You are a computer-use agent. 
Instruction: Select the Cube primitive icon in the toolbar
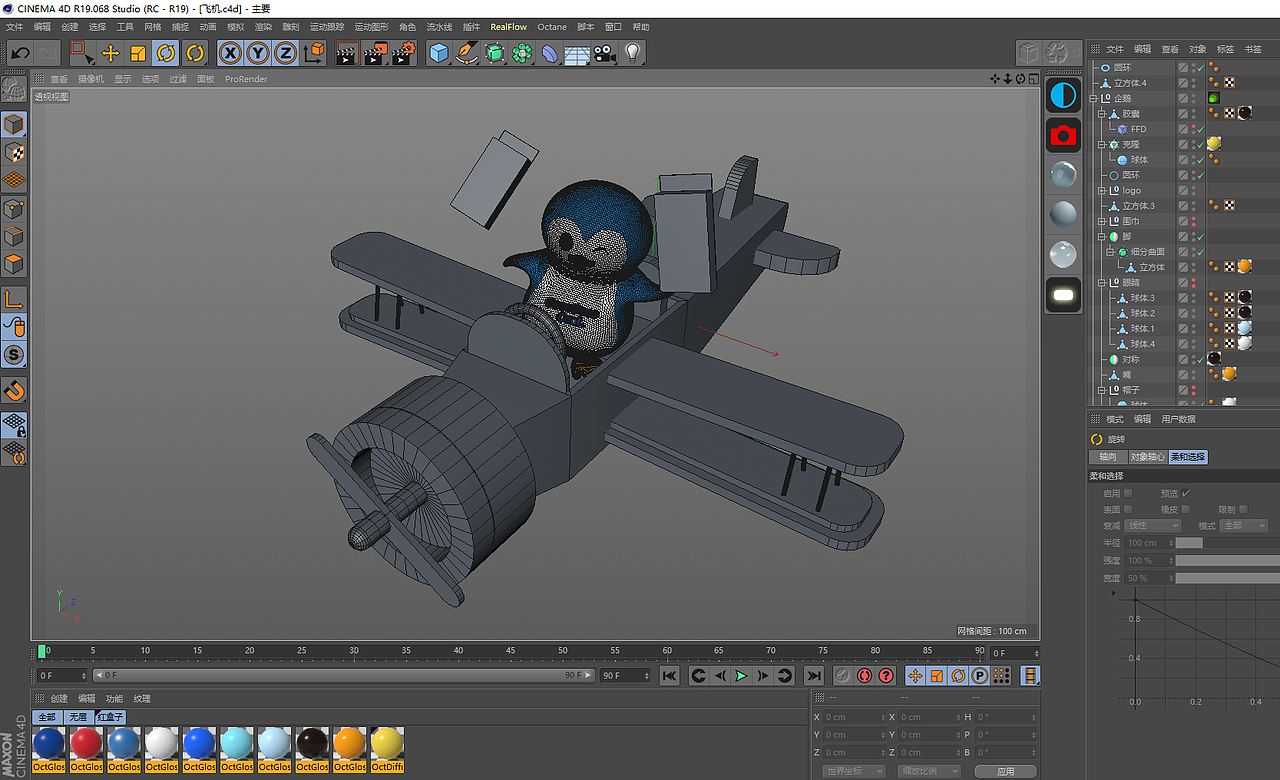[438, 54]
